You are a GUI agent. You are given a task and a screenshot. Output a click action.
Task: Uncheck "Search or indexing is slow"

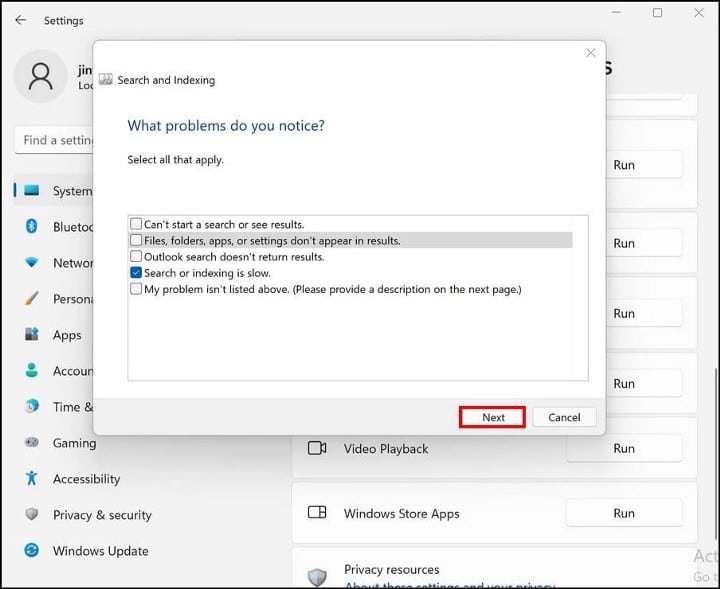coord(136,273)
